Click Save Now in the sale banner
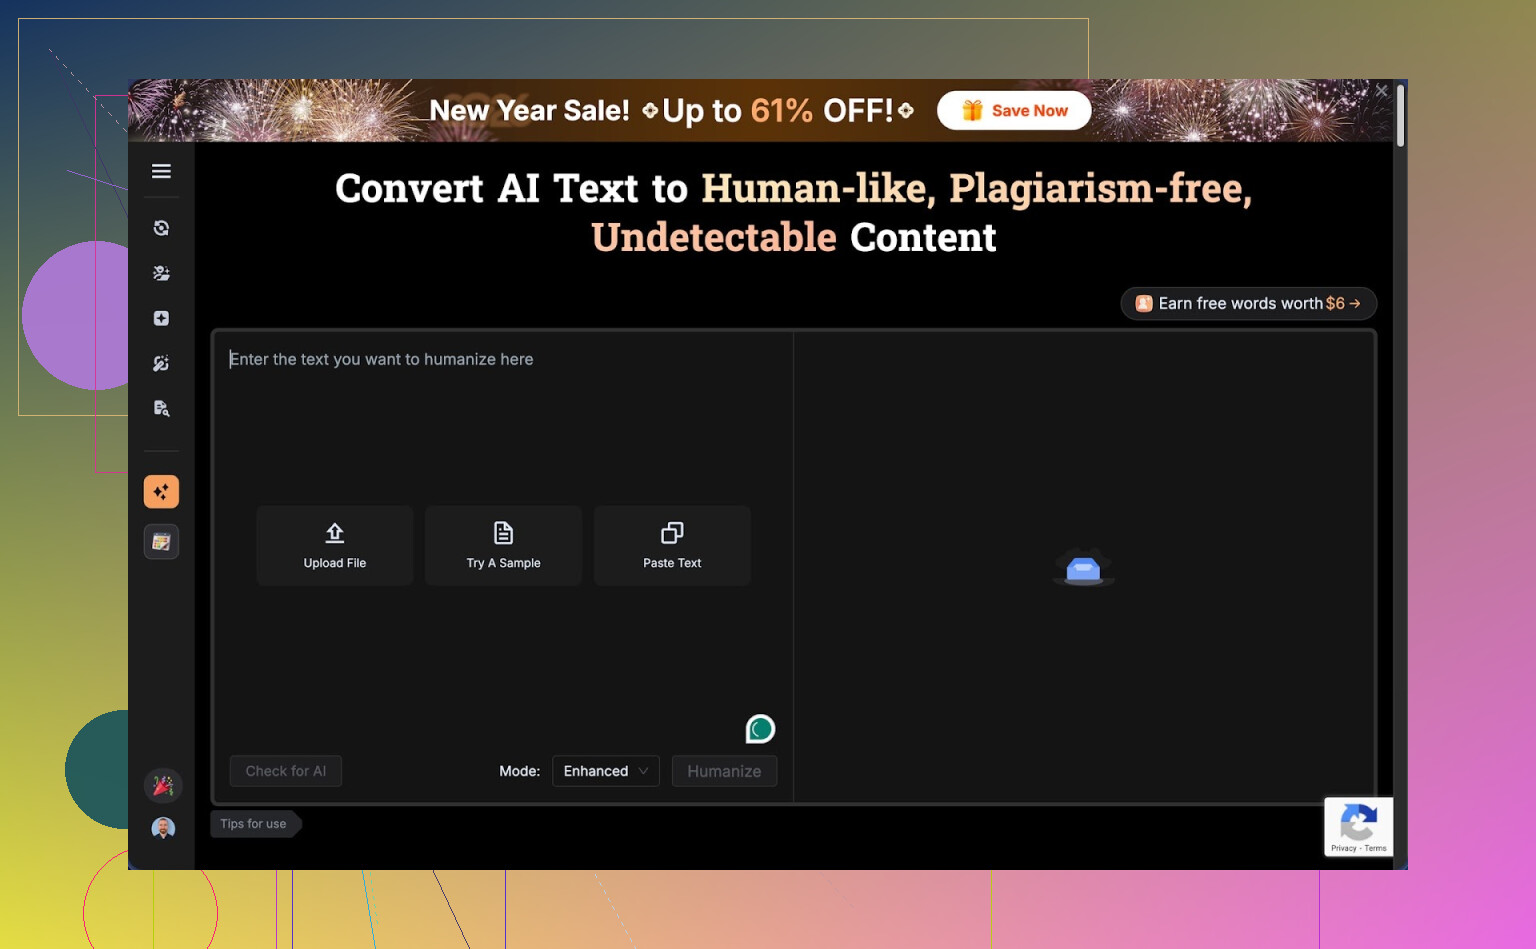The width and height of the screenshot is (1536, 949). (x=1014, y=111)
